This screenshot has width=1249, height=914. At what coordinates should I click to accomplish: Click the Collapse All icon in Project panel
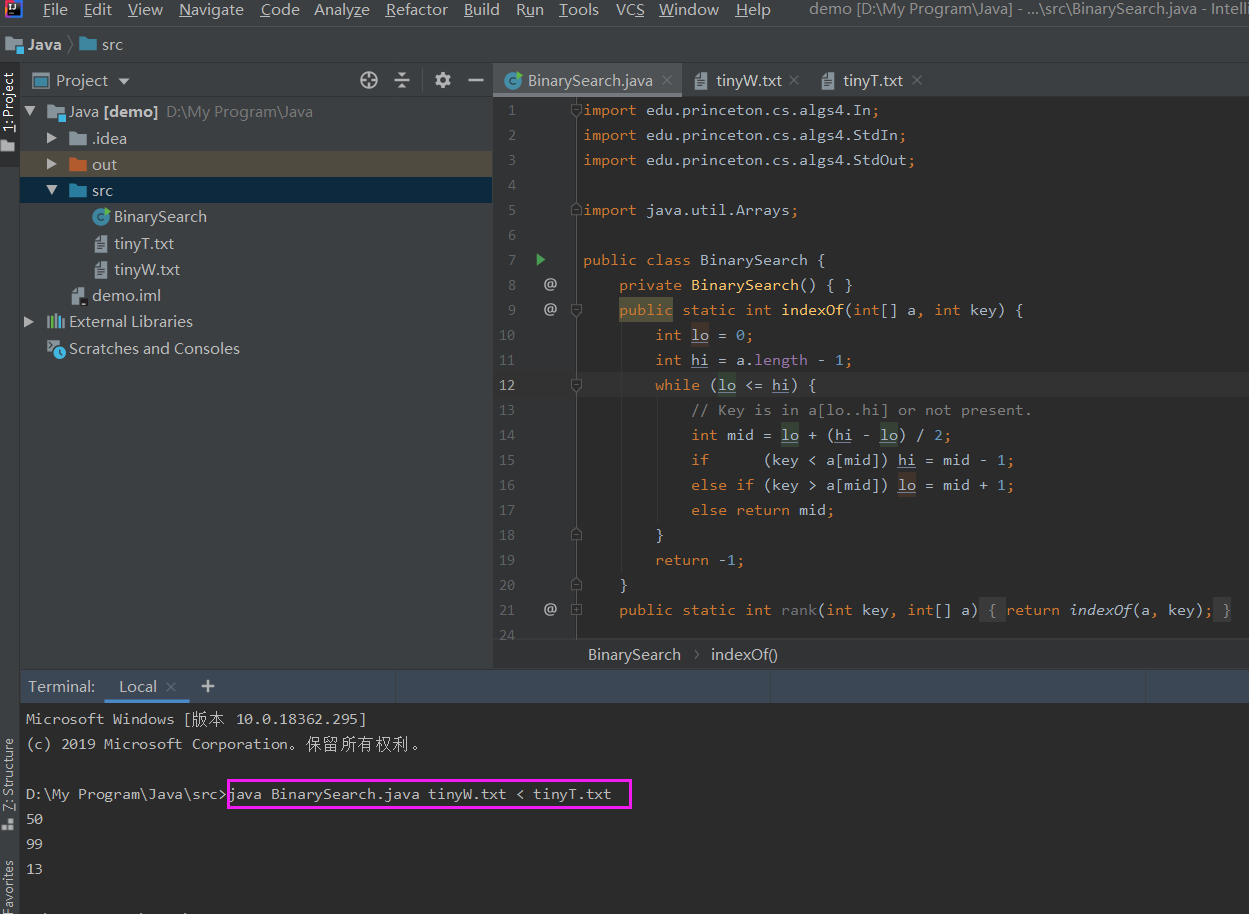click(402, 81)
